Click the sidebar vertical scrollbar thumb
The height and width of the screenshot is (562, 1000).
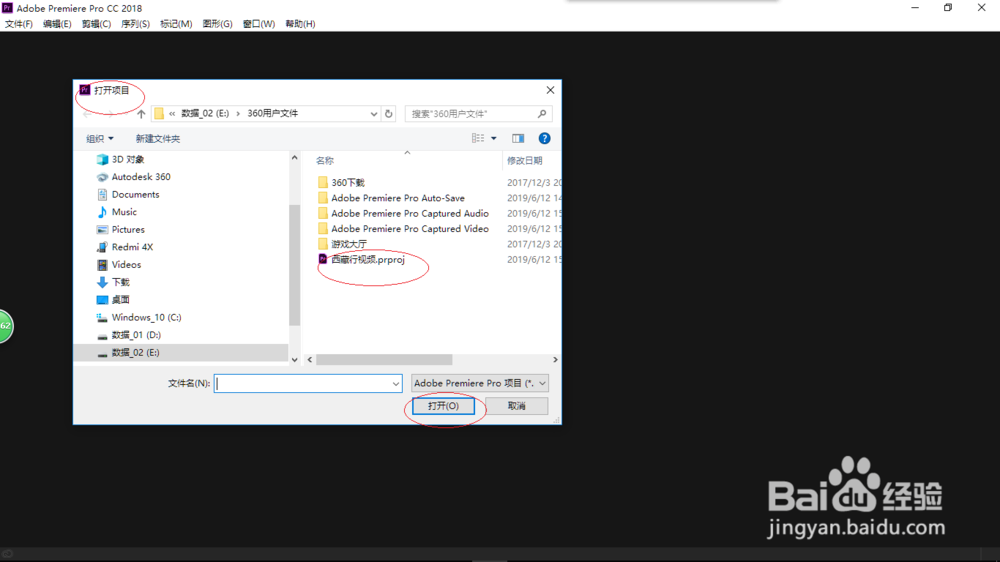[294, 265]
